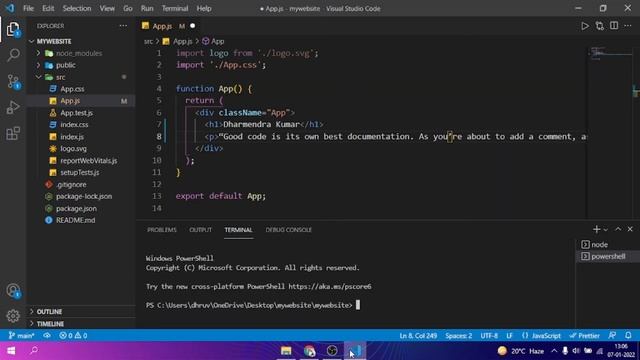This screenshot has width=640, height=360.
Task: Open the Help menu
Action: (204, 8)
